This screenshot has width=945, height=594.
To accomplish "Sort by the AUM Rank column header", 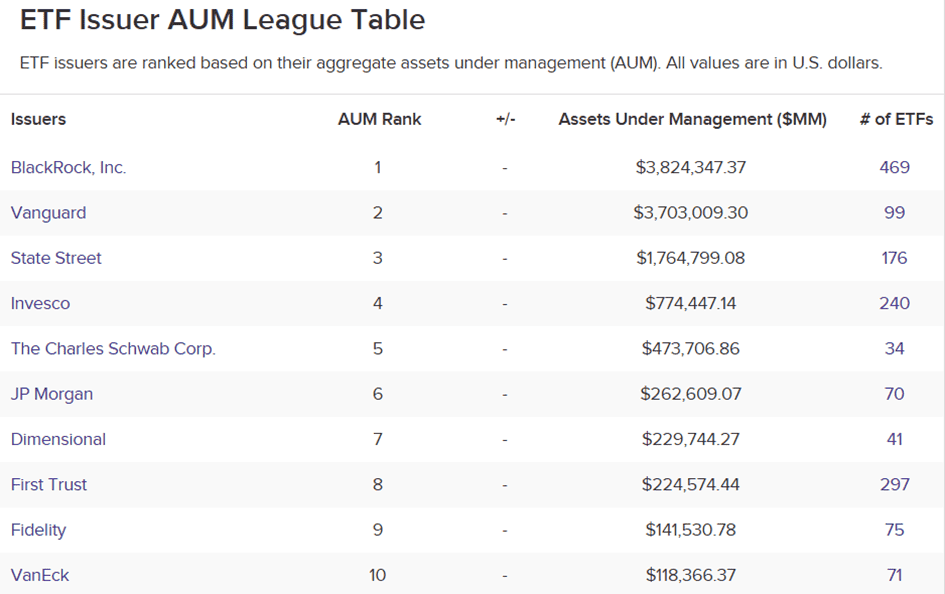I will 379,119.
